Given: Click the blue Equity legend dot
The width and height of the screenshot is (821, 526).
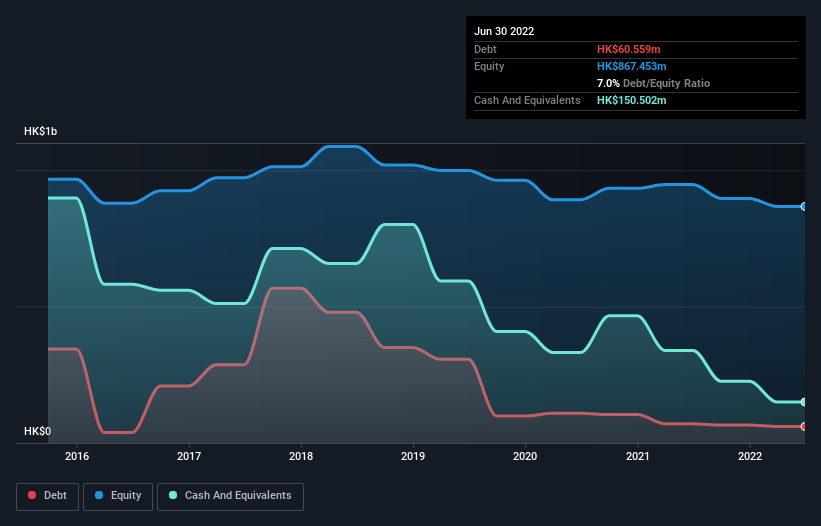Looking at the screenshot, I should [x=99, y=495].
